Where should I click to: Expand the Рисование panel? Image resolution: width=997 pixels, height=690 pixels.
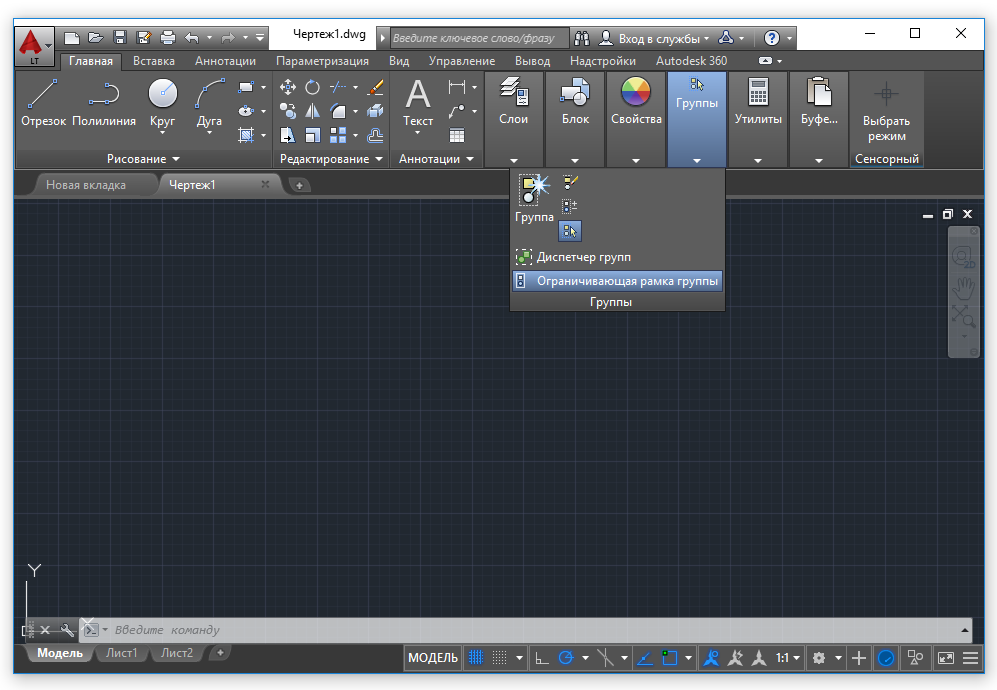pos(143,159)
